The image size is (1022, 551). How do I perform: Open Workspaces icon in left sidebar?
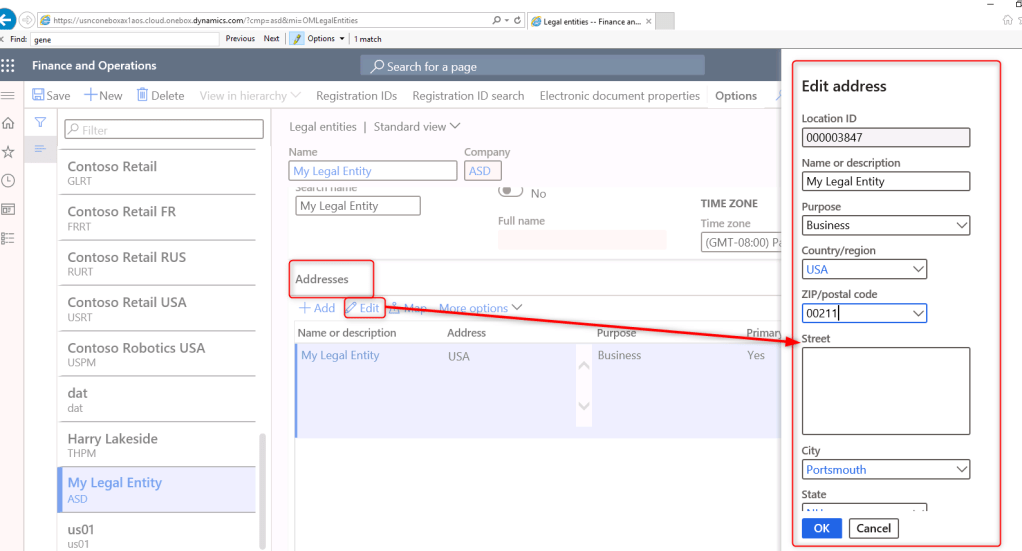point(9,209)
